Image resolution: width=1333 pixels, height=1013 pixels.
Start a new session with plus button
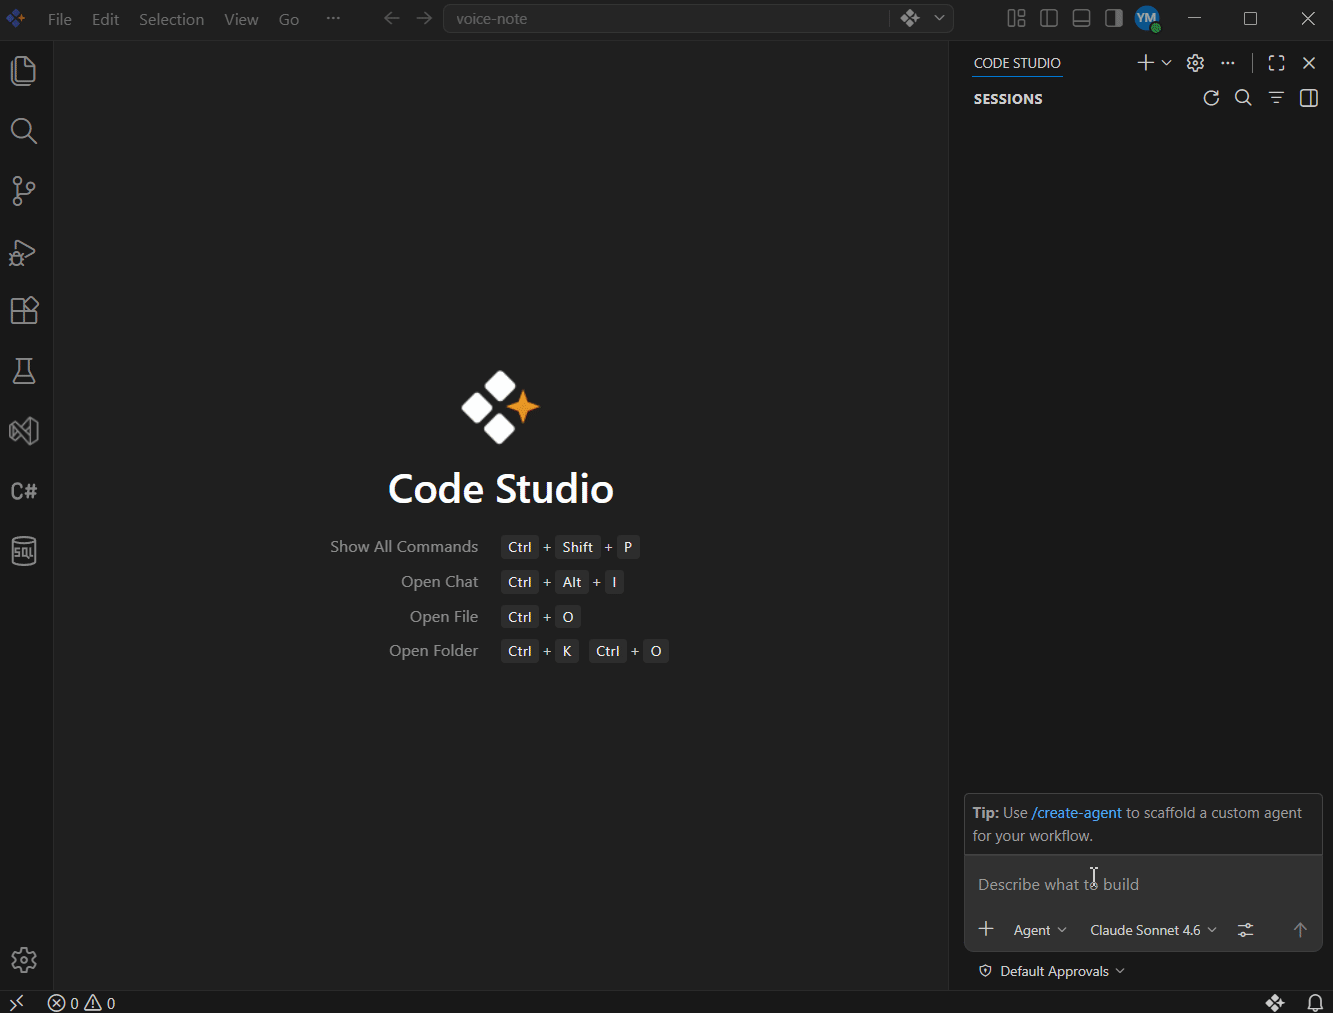tap(1146, 63)
